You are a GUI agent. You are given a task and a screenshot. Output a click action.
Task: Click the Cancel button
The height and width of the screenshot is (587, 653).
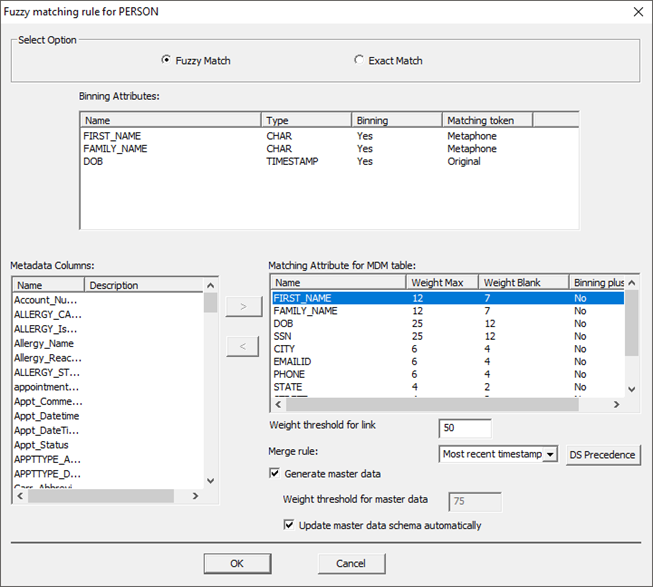click(351, 563)
